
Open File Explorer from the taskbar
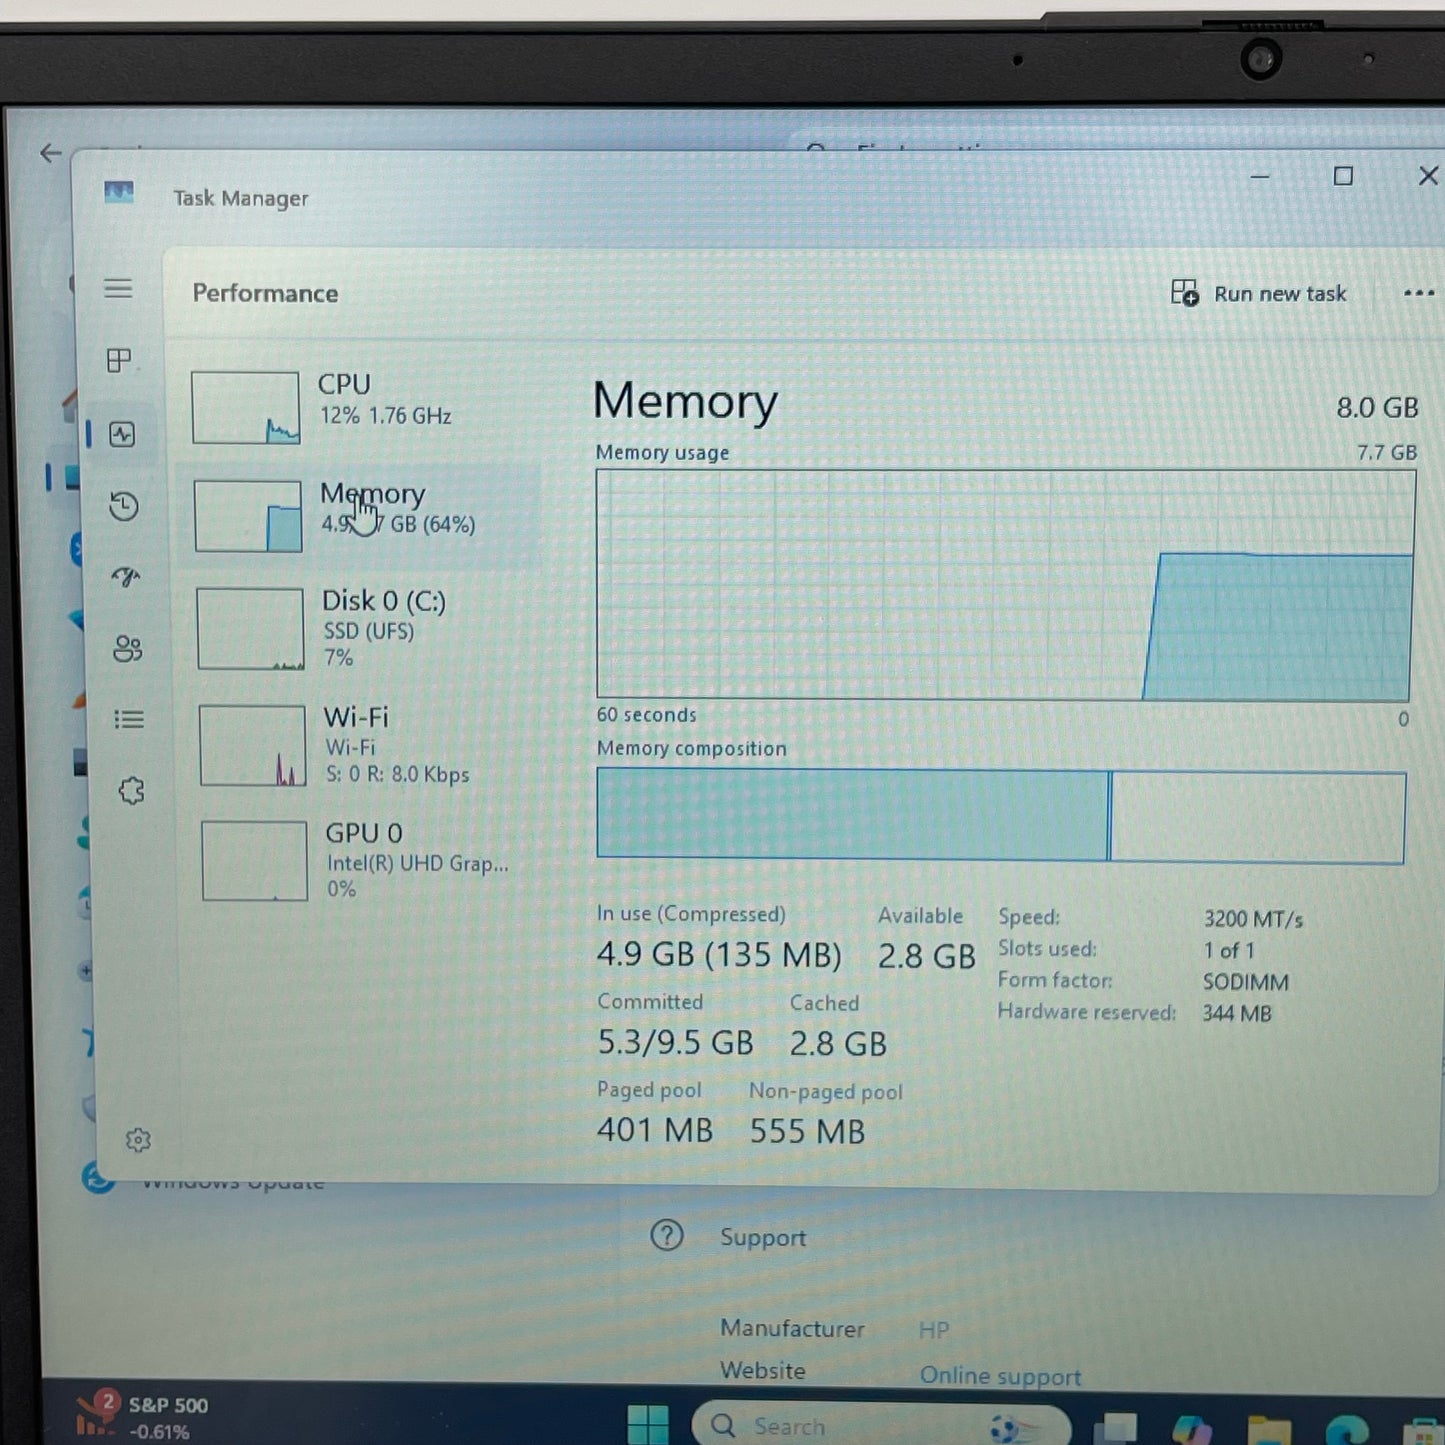(x=1268, y=1430)
